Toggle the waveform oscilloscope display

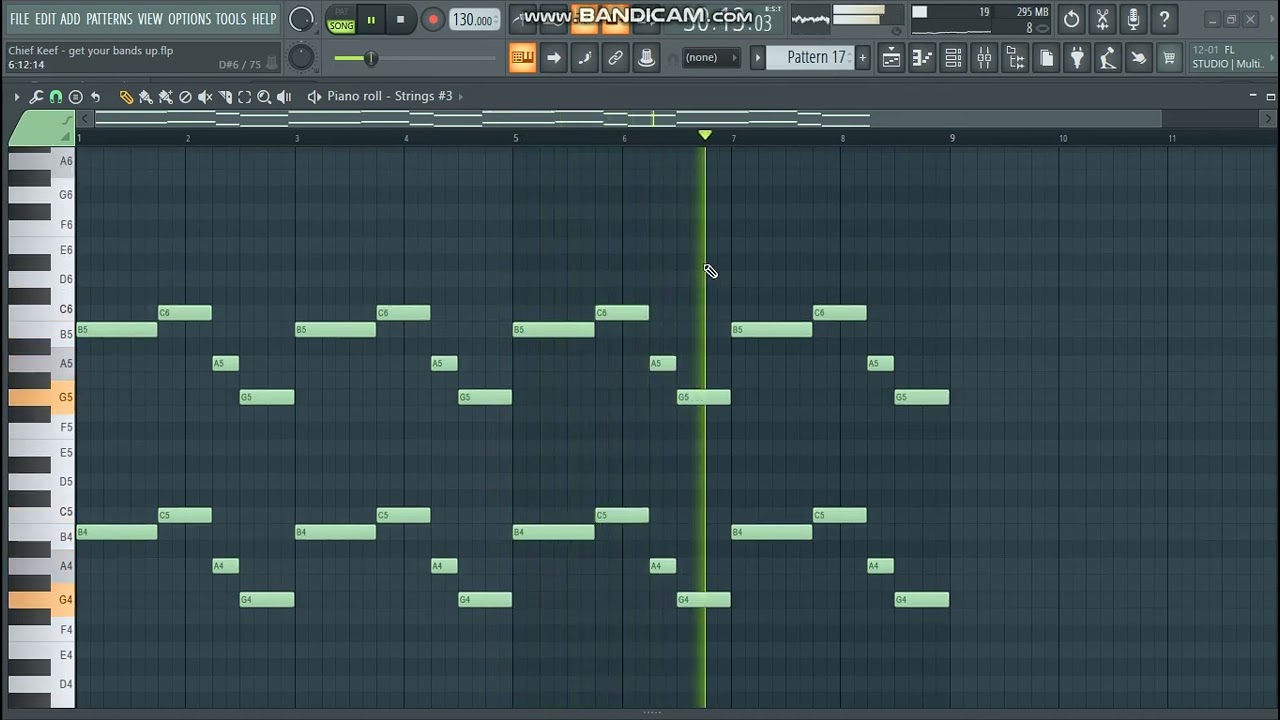[x=810, y=19]
